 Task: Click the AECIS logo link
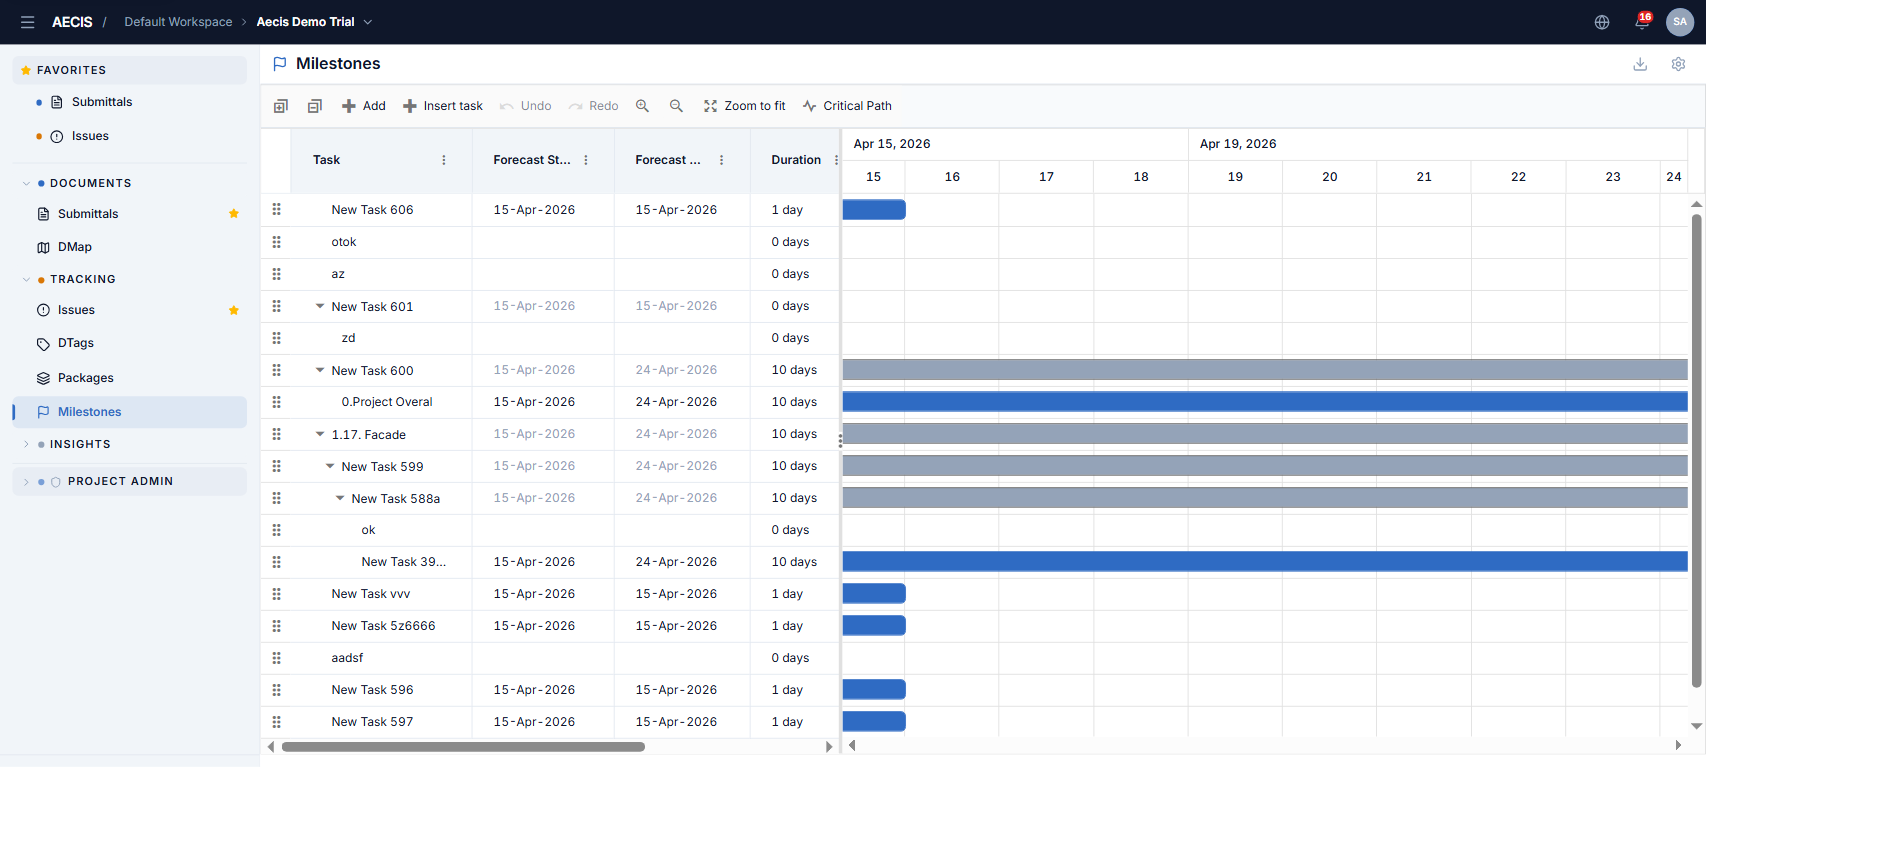(72, 22)
